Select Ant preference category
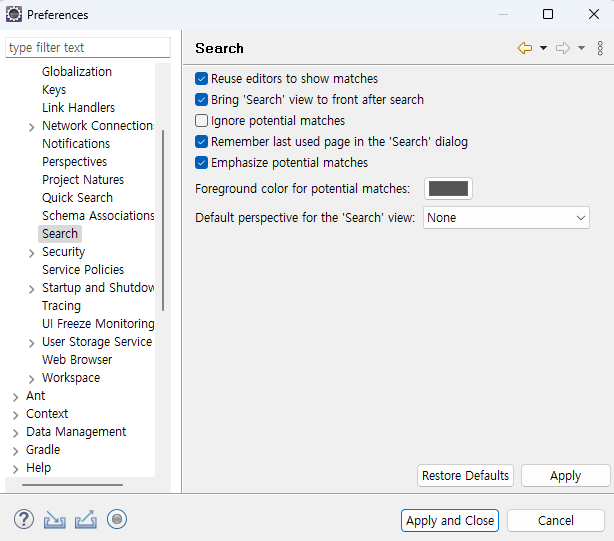 tap(36, 396)
